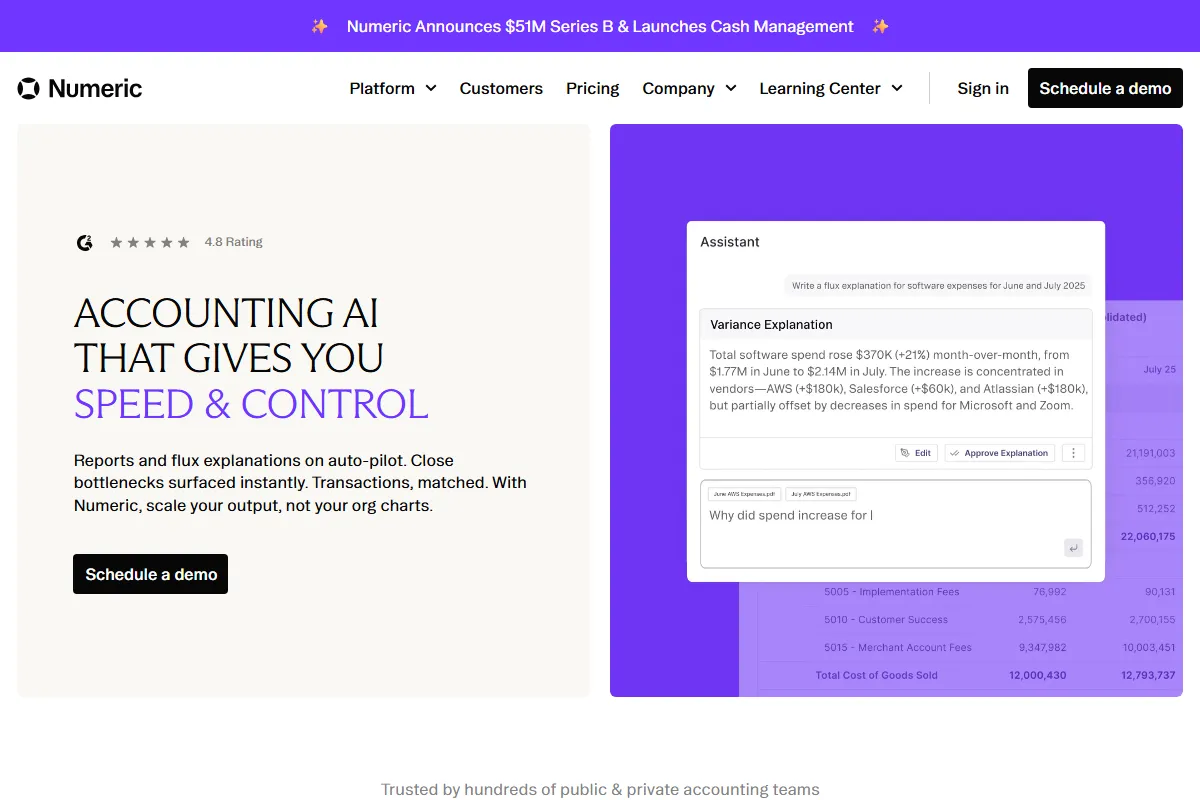
Task: Open the Series B announcement banner
Action: [x=600, y=26]
